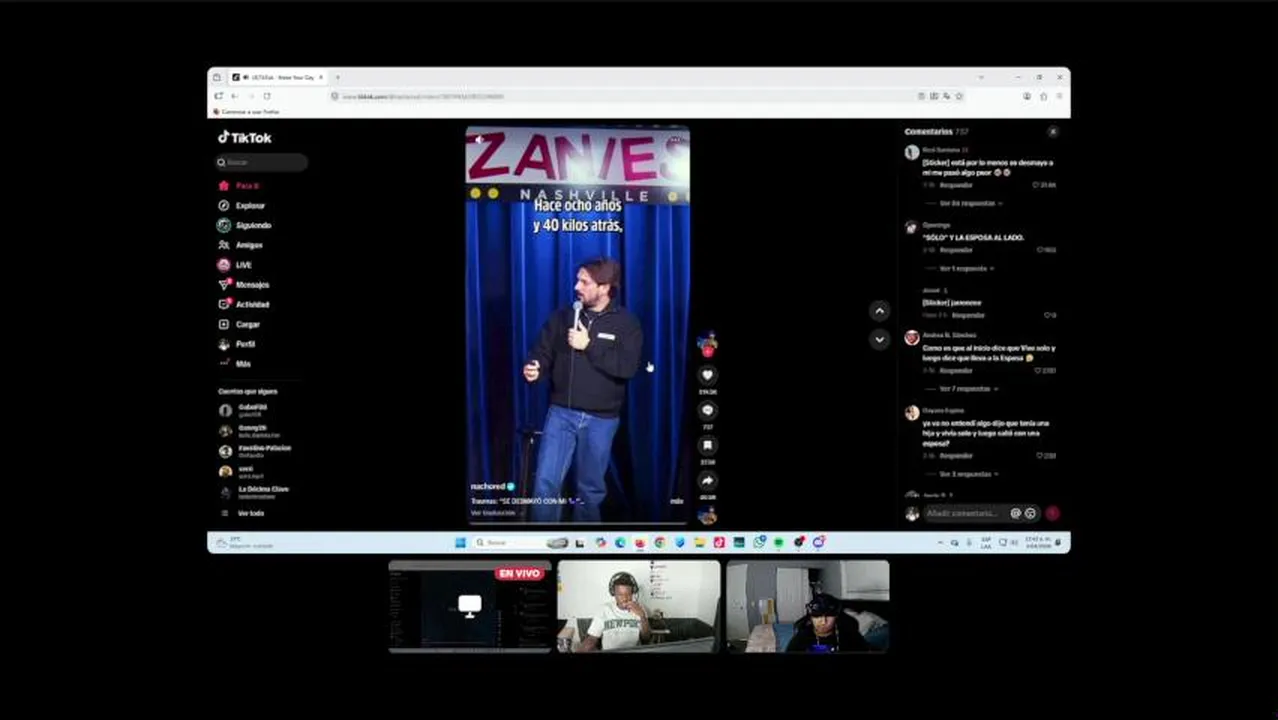The image size is (1278, 720).
Task: Open the Windows Start button
Action: (x=460, y=542)
